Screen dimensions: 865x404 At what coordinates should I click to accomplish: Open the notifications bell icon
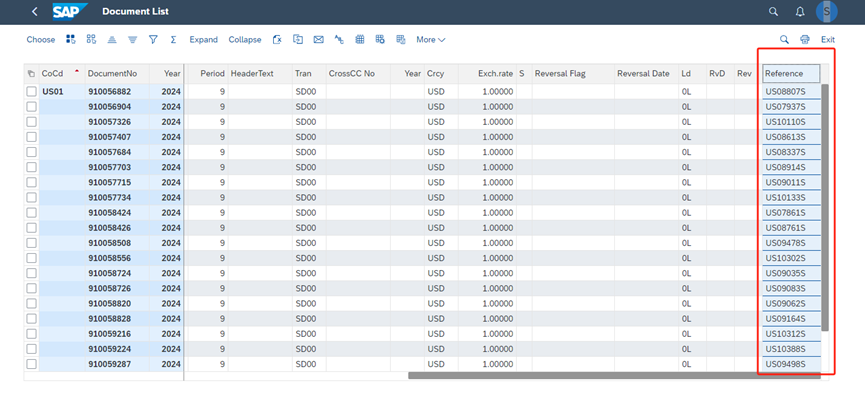(x=800, y=12)
